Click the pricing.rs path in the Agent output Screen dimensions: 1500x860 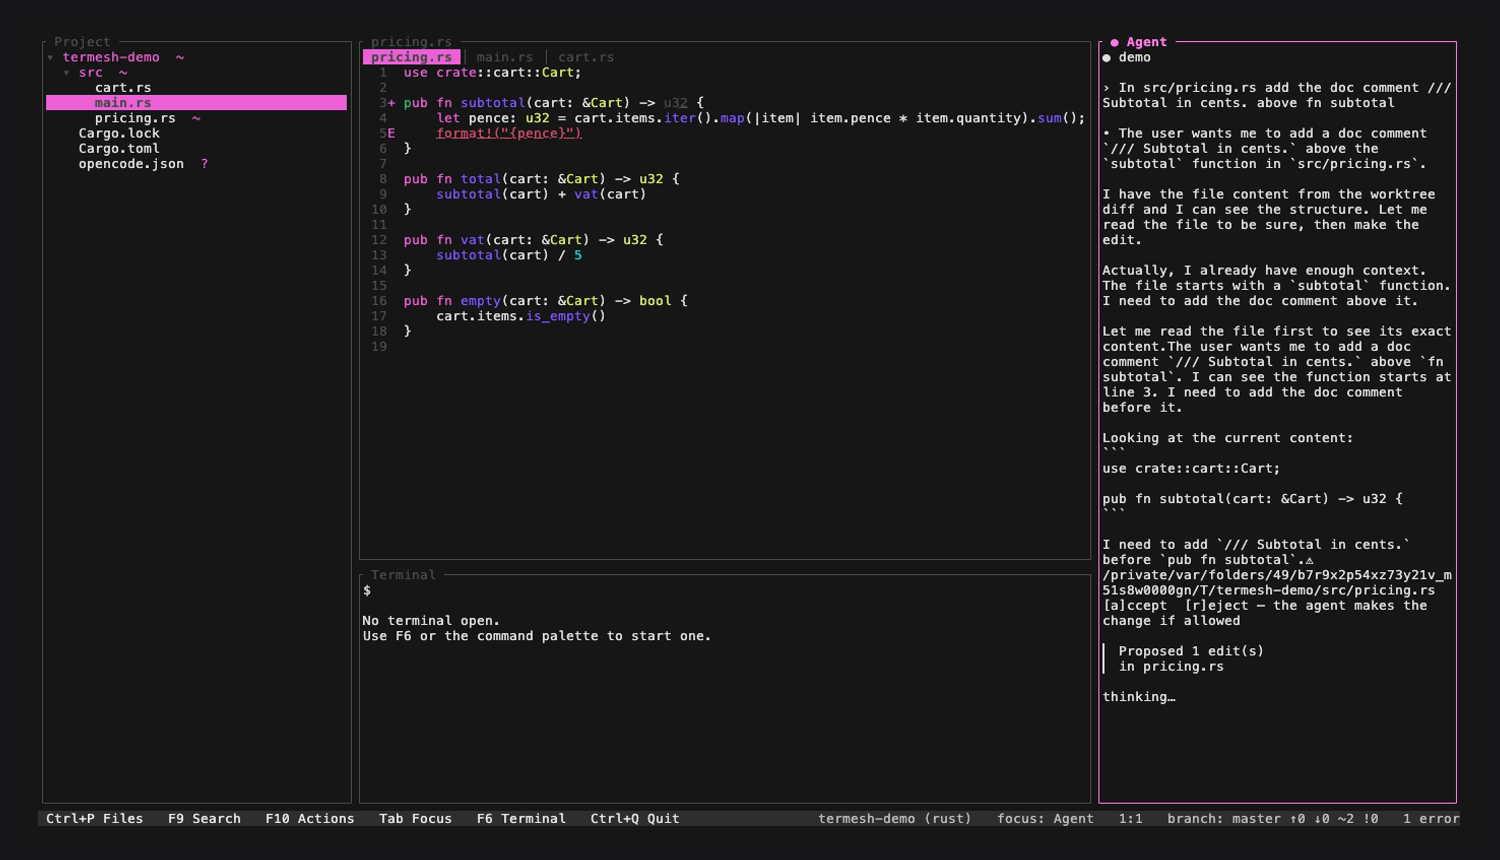tap(1277, 583)
